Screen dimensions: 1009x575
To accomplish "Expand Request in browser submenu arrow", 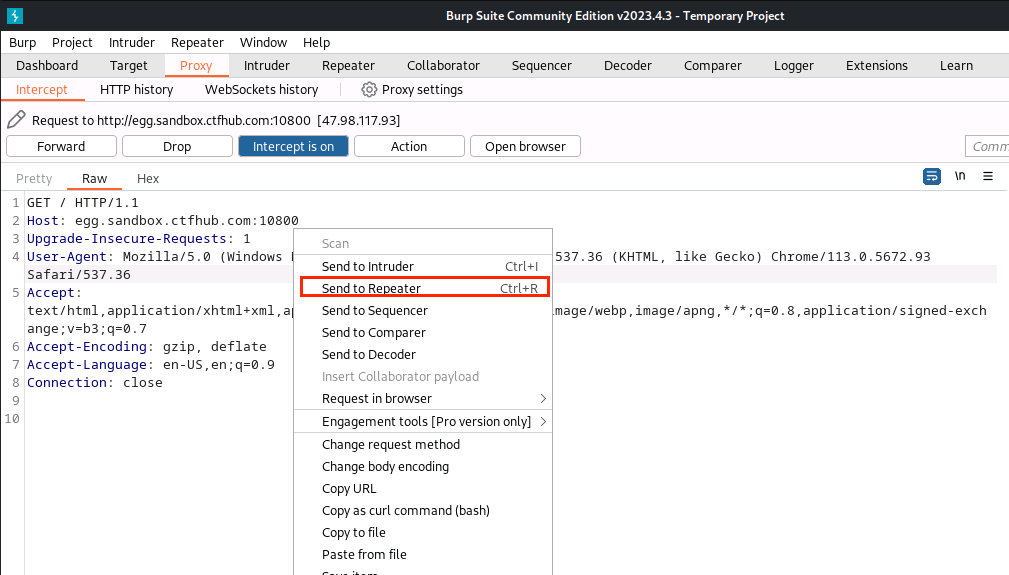I will coord(543,399).
